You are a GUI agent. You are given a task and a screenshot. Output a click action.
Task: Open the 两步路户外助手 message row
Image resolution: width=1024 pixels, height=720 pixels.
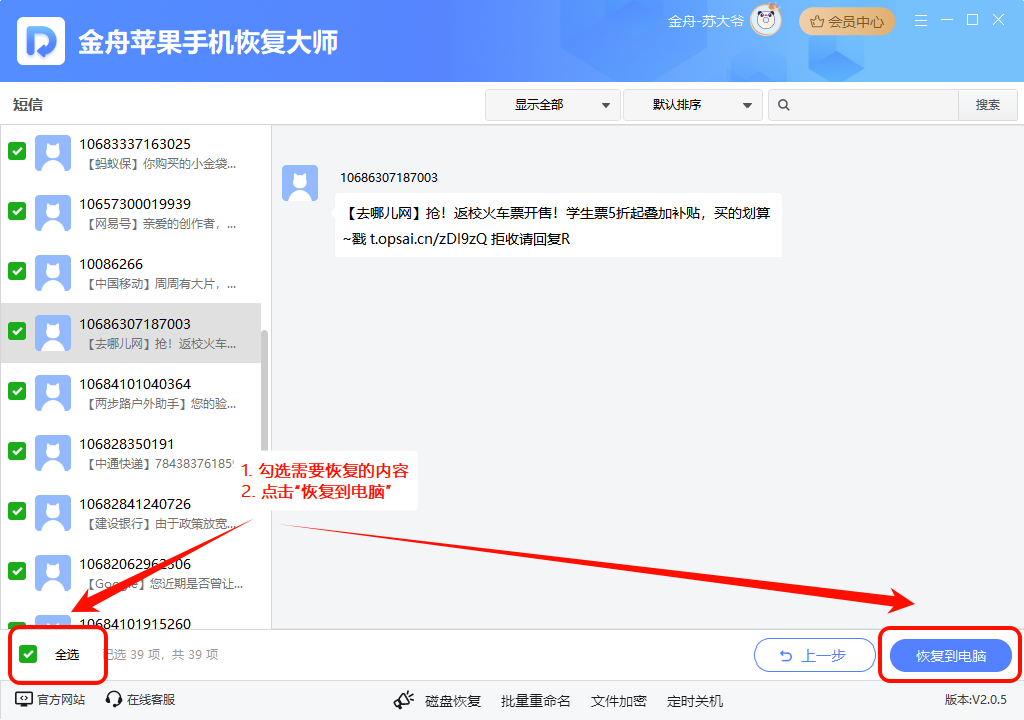(131, 393)
